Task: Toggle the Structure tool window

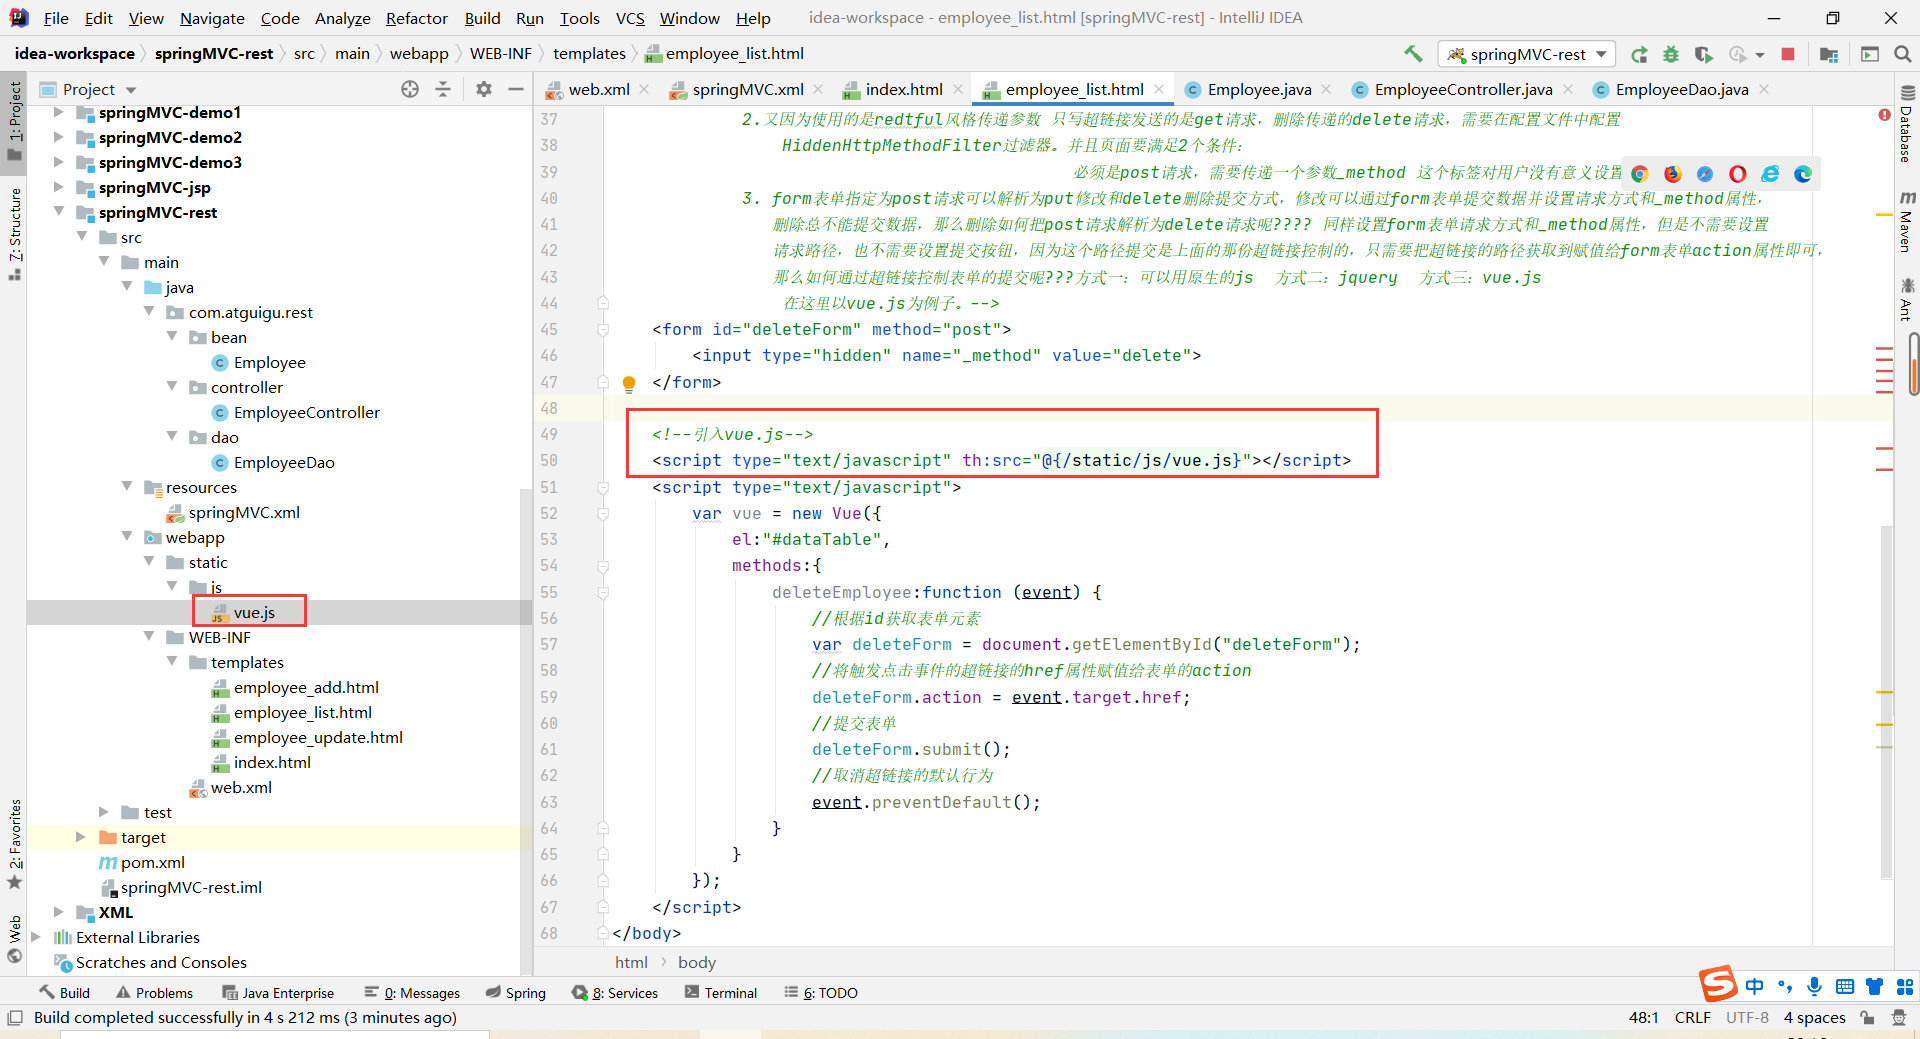Action: 15,233
